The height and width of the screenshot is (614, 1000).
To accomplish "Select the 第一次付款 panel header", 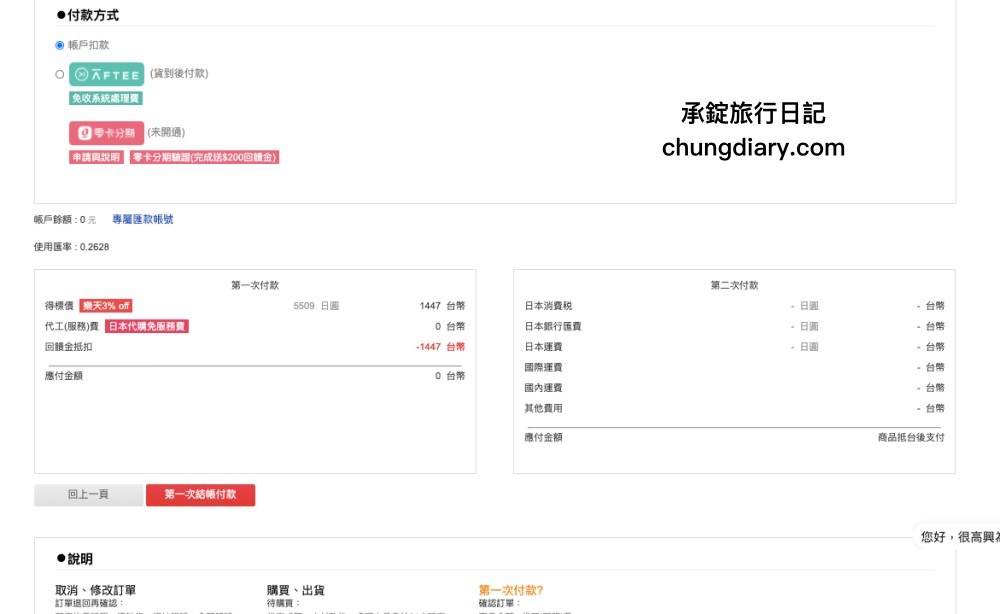I will coord(254,282).
